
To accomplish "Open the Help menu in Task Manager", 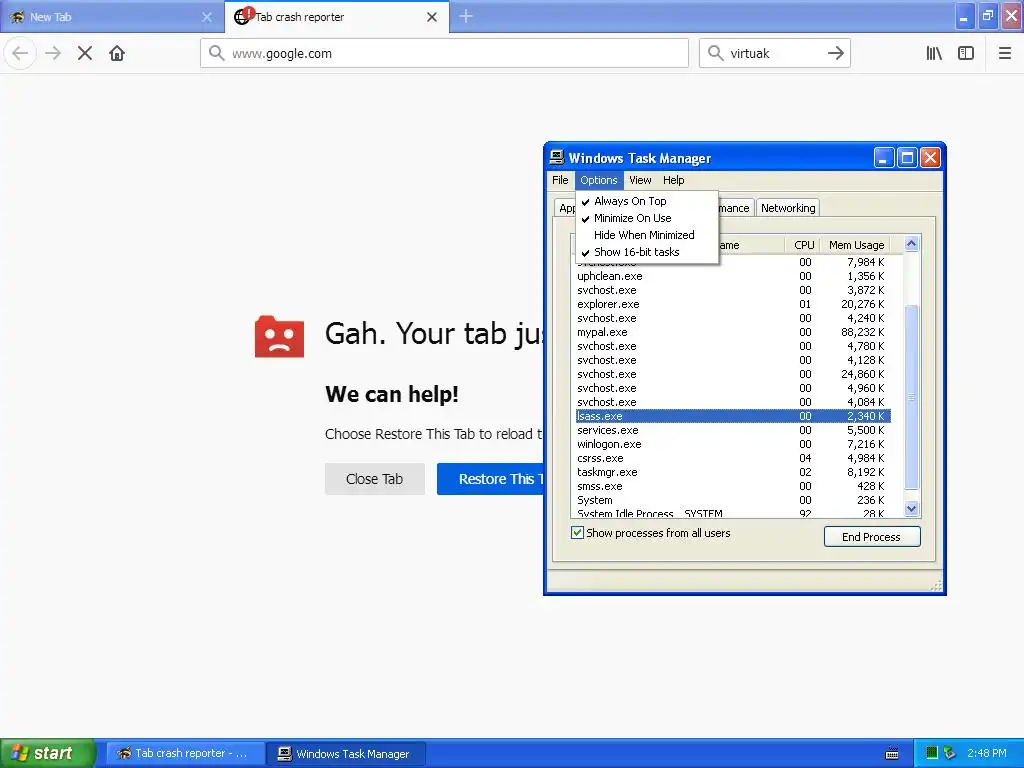I will pos(673,180).
